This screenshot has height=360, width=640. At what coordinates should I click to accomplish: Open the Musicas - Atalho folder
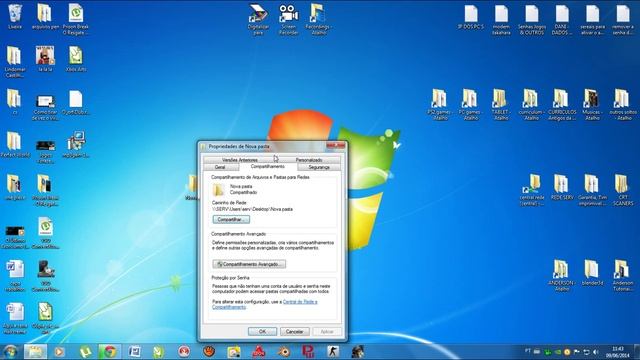[592, 104]
